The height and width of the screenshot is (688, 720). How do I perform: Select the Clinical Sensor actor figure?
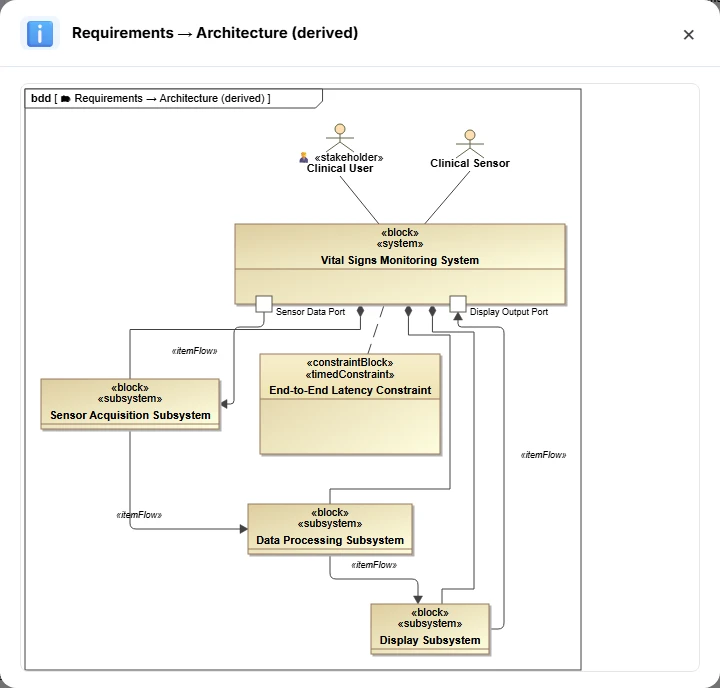(469, 143)
